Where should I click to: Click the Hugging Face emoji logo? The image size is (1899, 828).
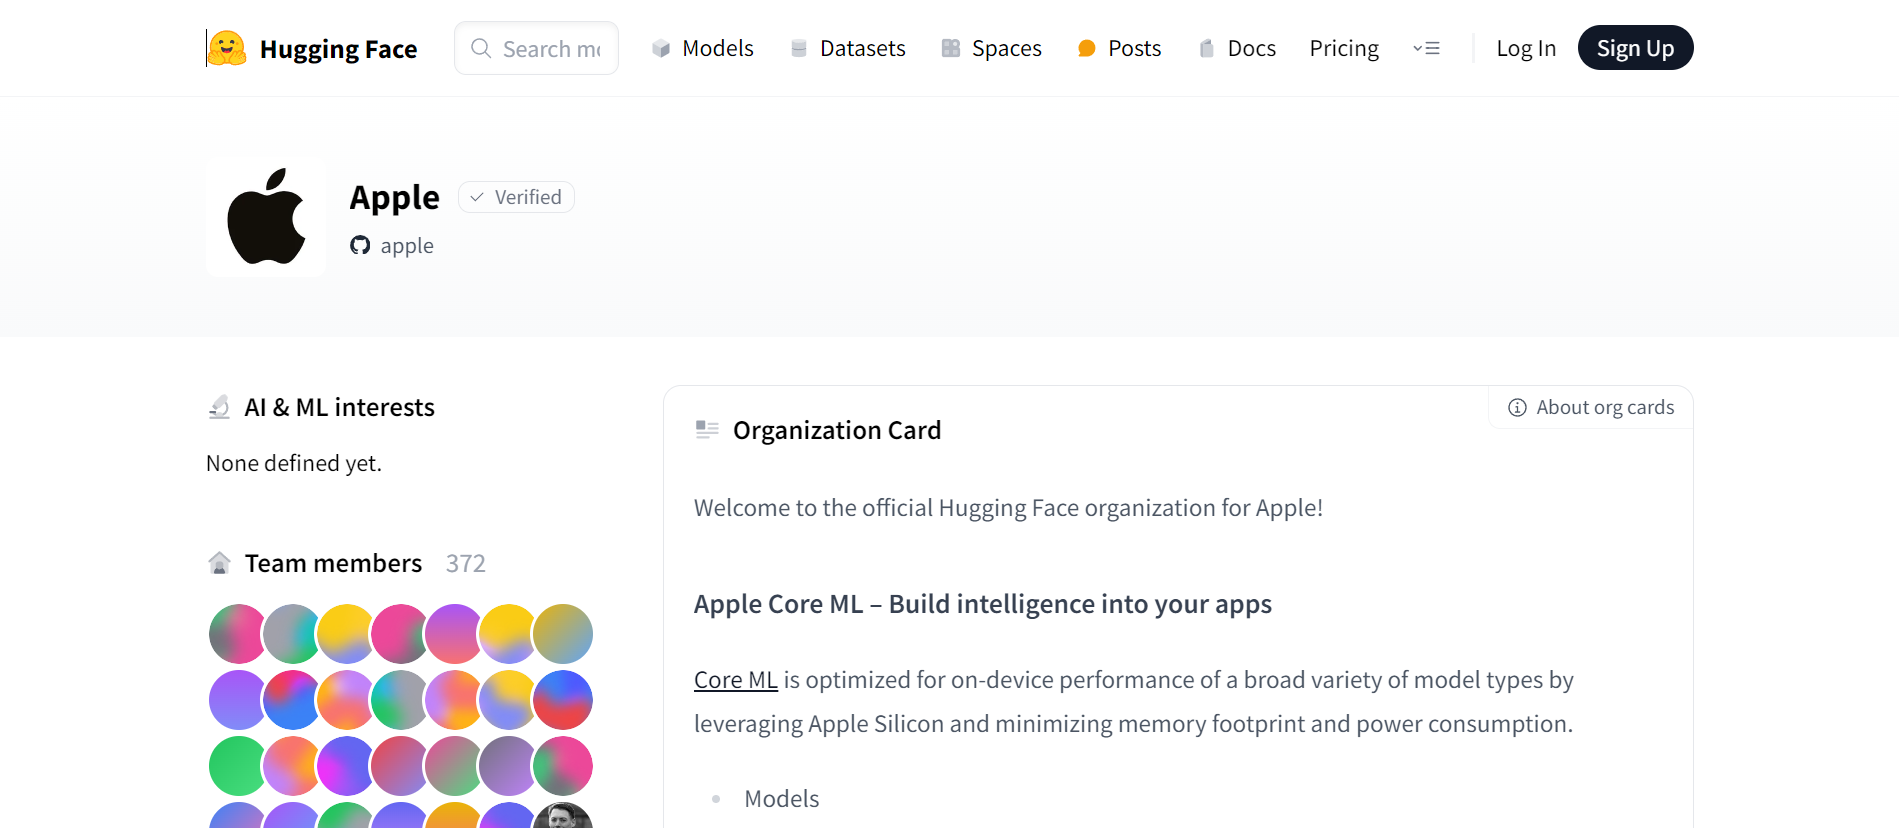(x=227, y=48)
